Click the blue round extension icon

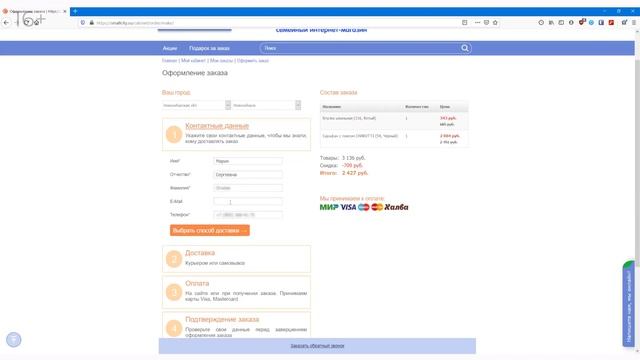pos(591,23)
